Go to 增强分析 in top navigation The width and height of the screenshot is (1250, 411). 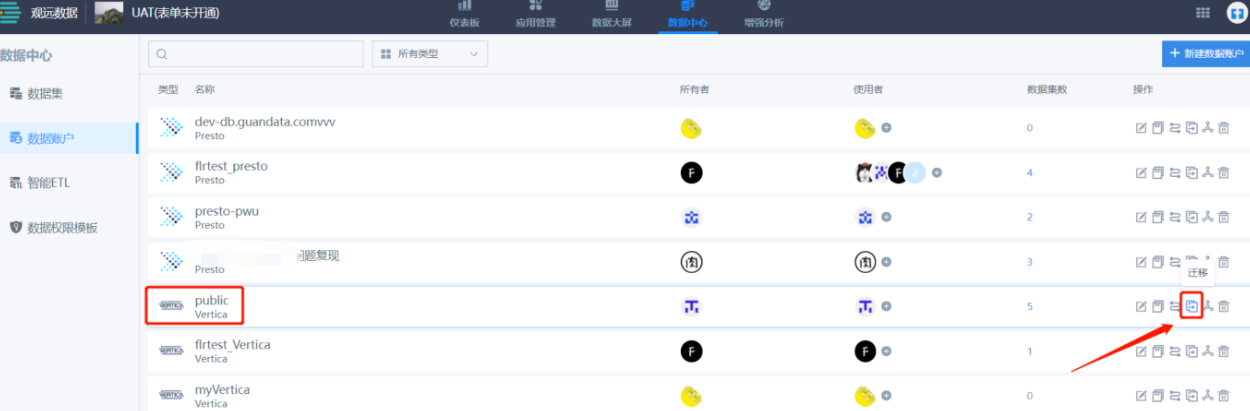tap(764, 15)
